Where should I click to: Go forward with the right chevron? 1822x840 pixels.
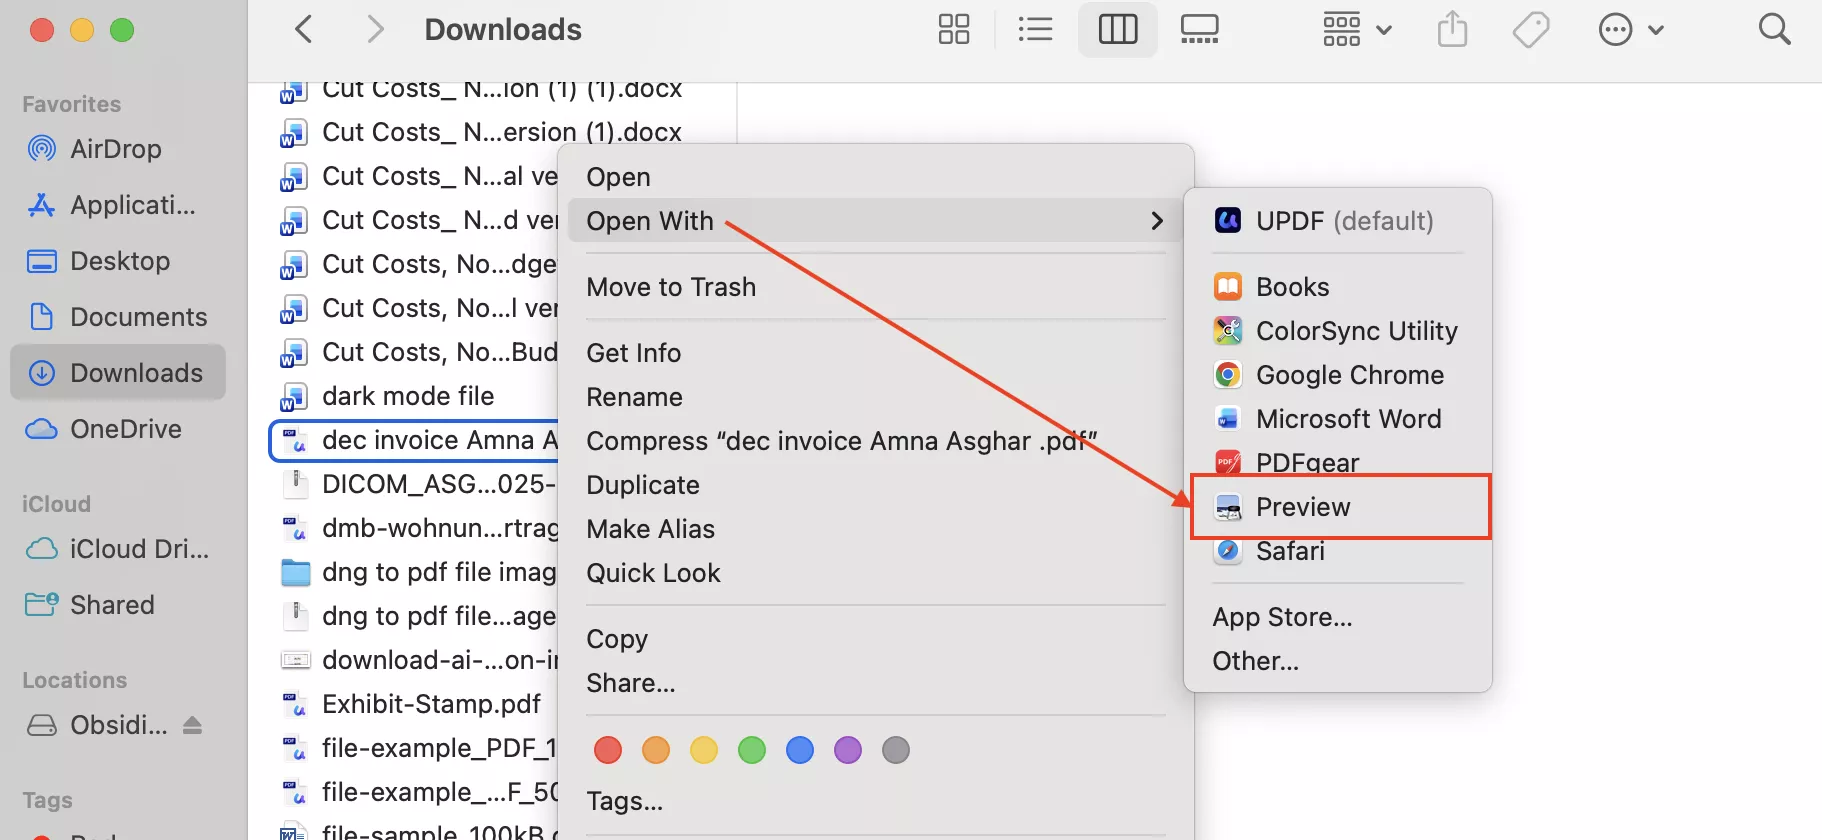tap(375, 29)
